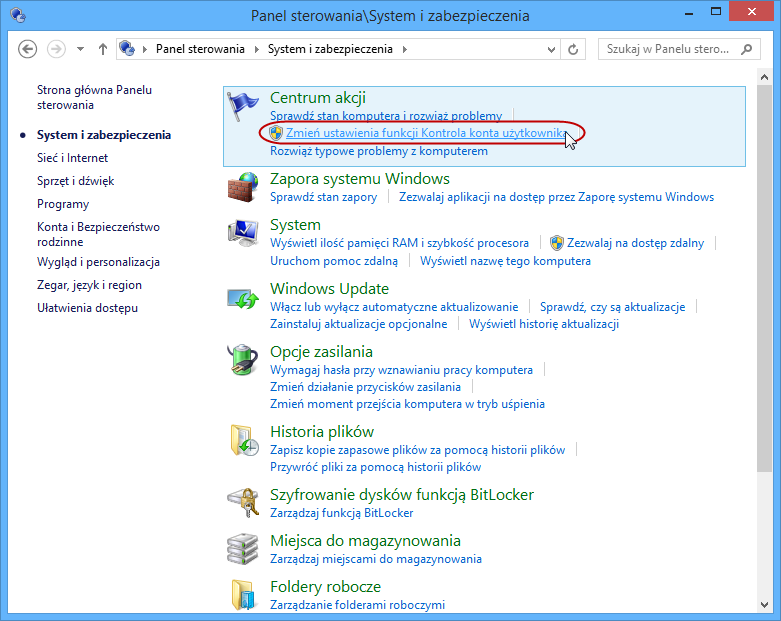Open the Centrum akcji heading

click(318, 98)
